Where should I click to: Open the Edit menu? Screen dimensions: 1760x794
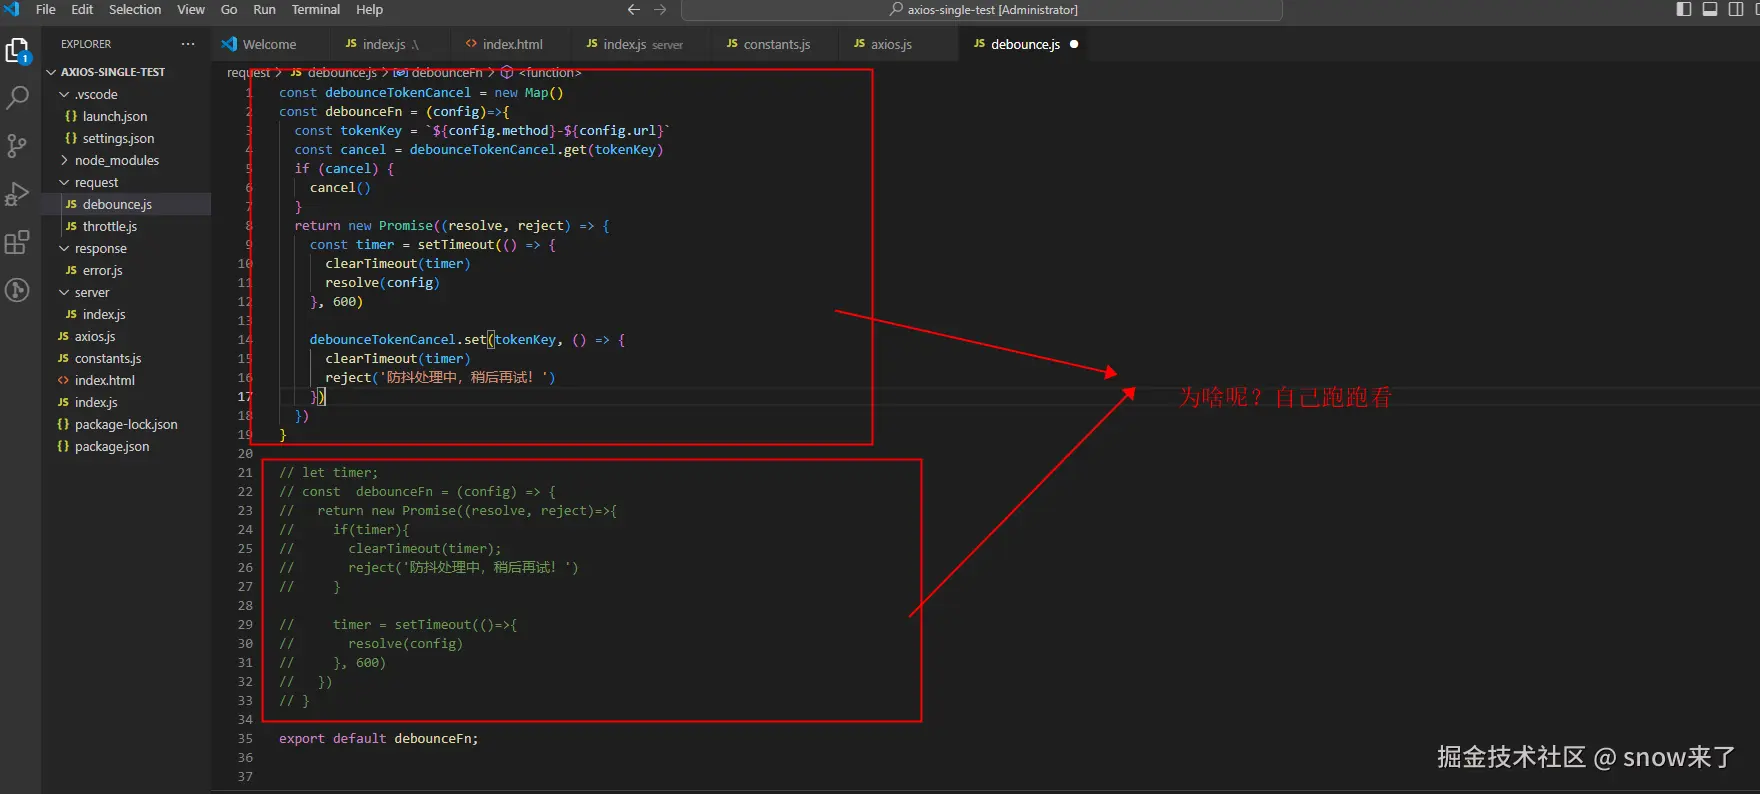click(x=82, y=10)
